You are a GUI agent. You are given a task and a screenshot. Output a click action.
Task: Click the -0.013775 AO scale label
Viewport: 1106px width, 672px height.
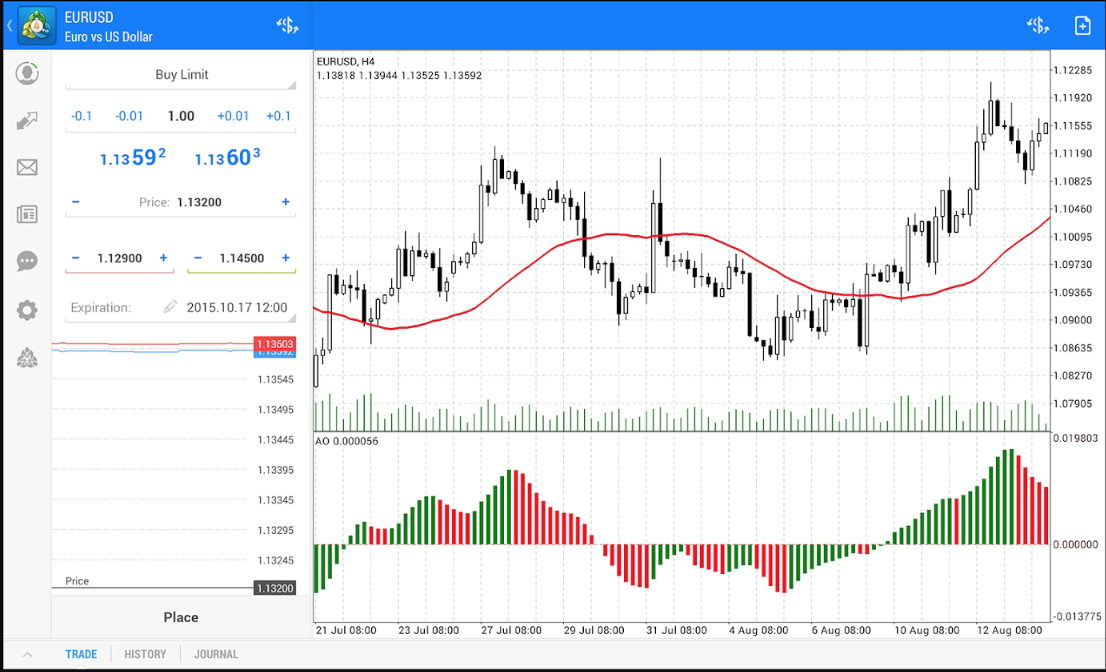(1076, 616)
